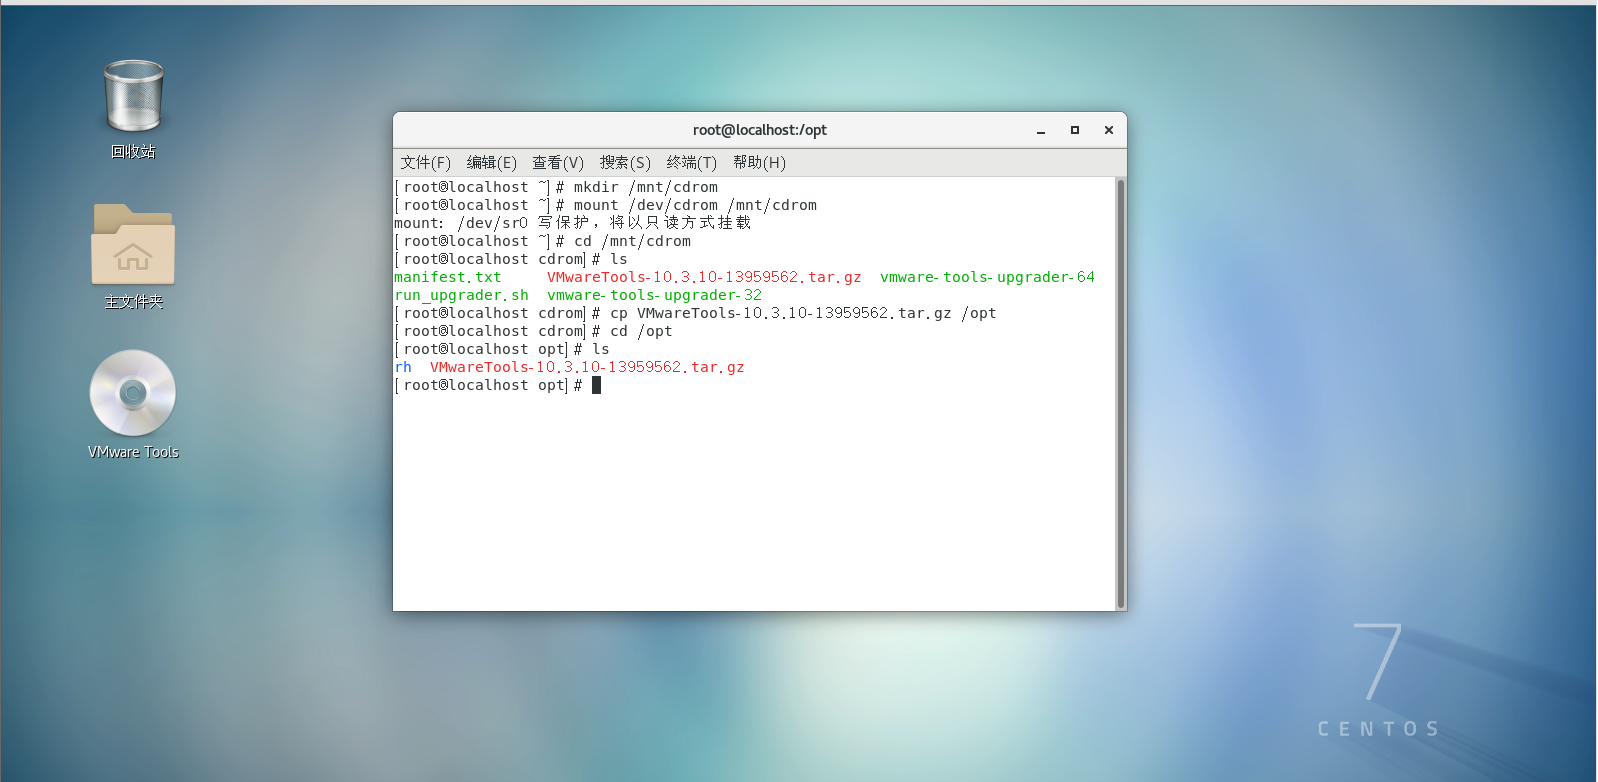Click vmware-tools-upgrader-64 in the listing
The height and width of the screenshot is (782, 1598).
pyautogui.click(x=987, y=277)
